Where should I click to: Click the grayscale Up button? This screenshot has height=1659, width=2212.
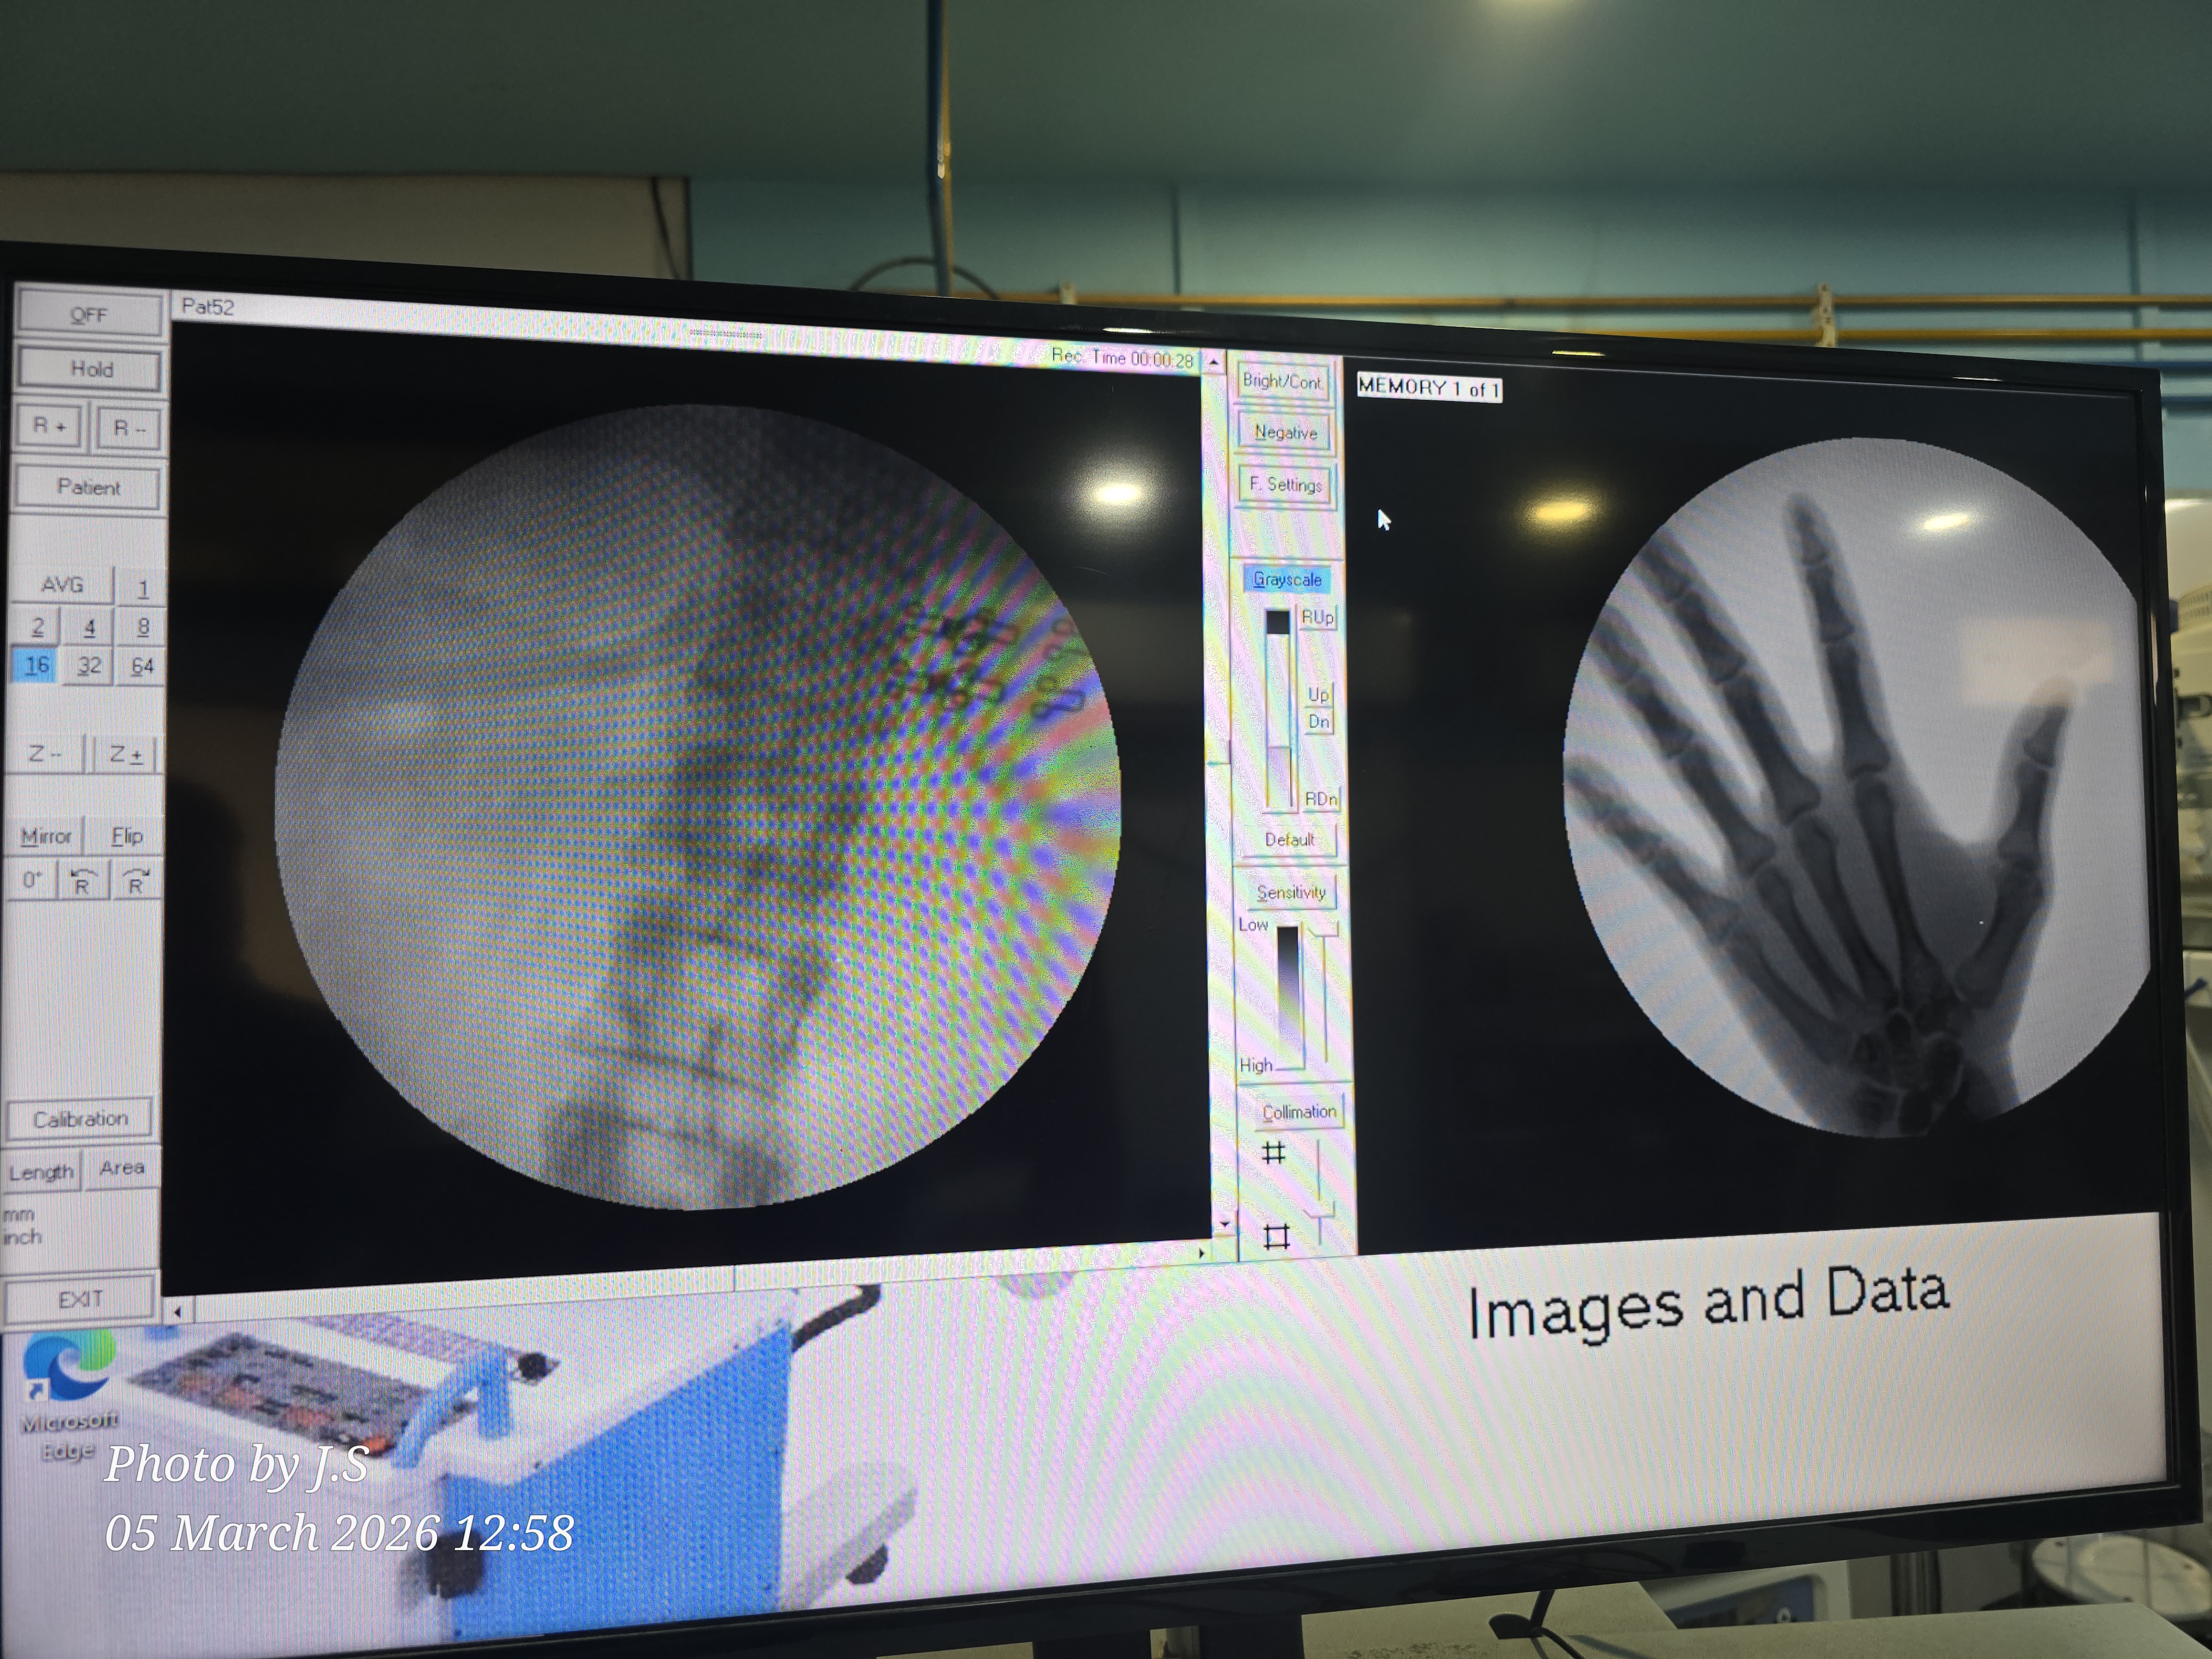click(x=1319, y=694)
